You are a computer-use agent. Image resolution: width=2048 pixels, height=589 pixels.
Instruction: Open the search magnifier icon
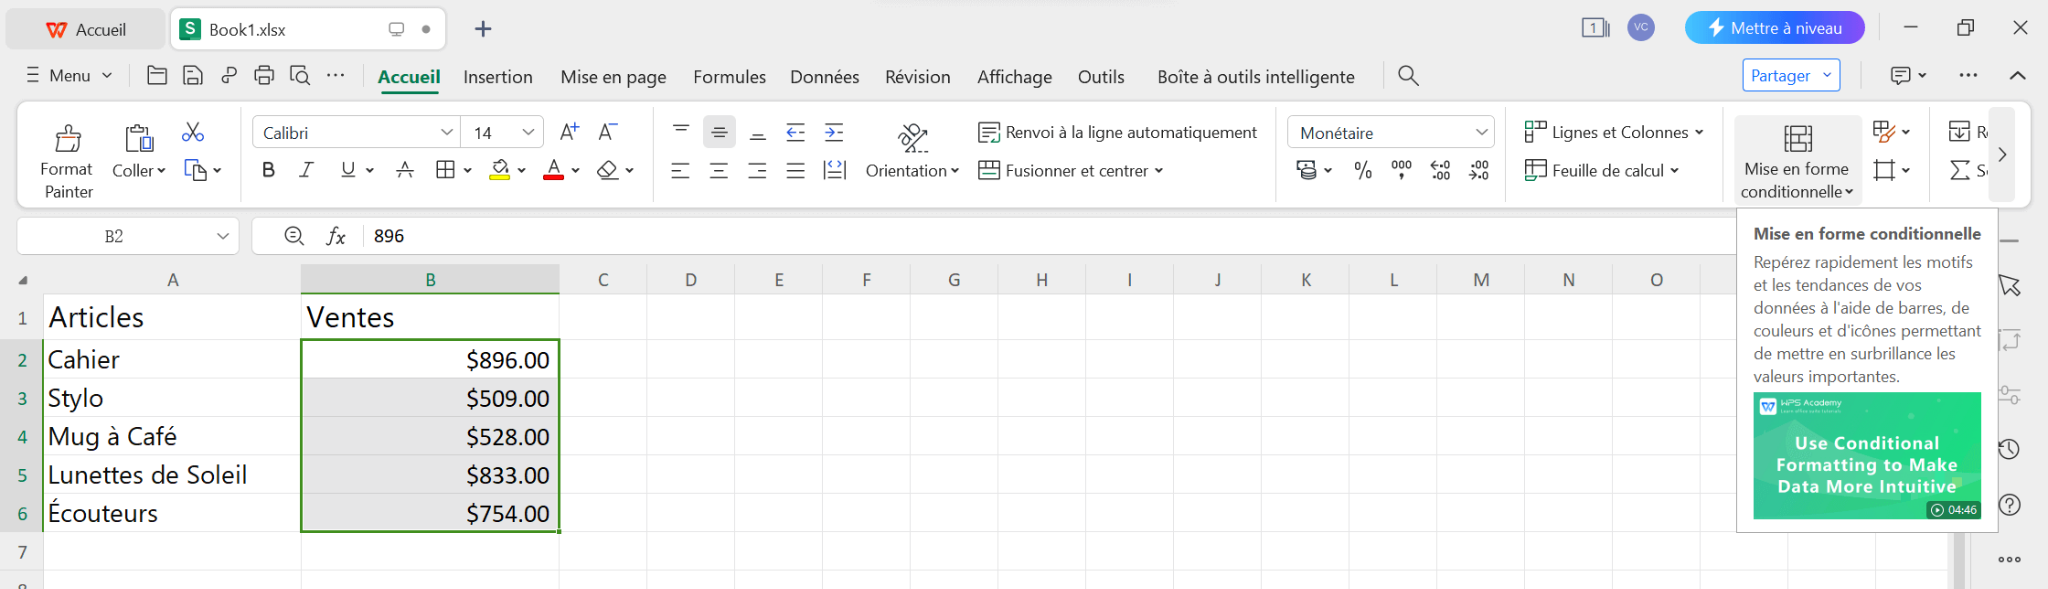click(1408, 76)
